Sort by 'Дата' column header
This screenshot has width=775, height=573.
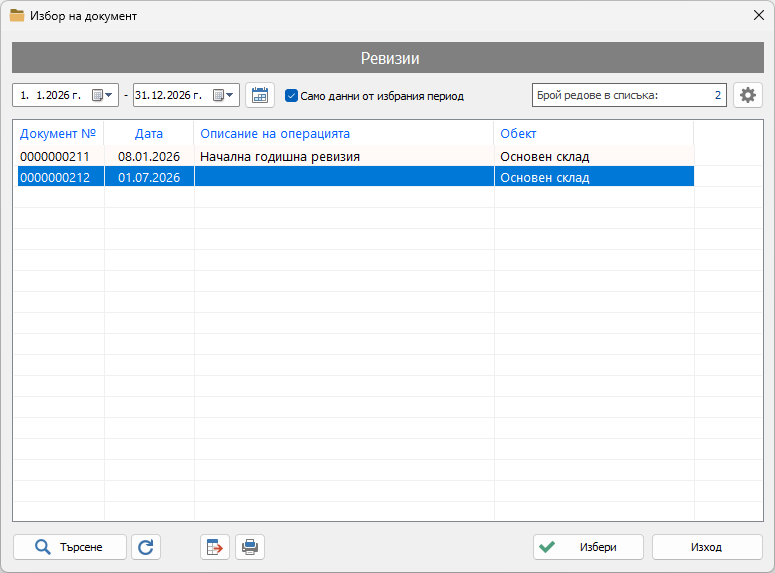149,133
